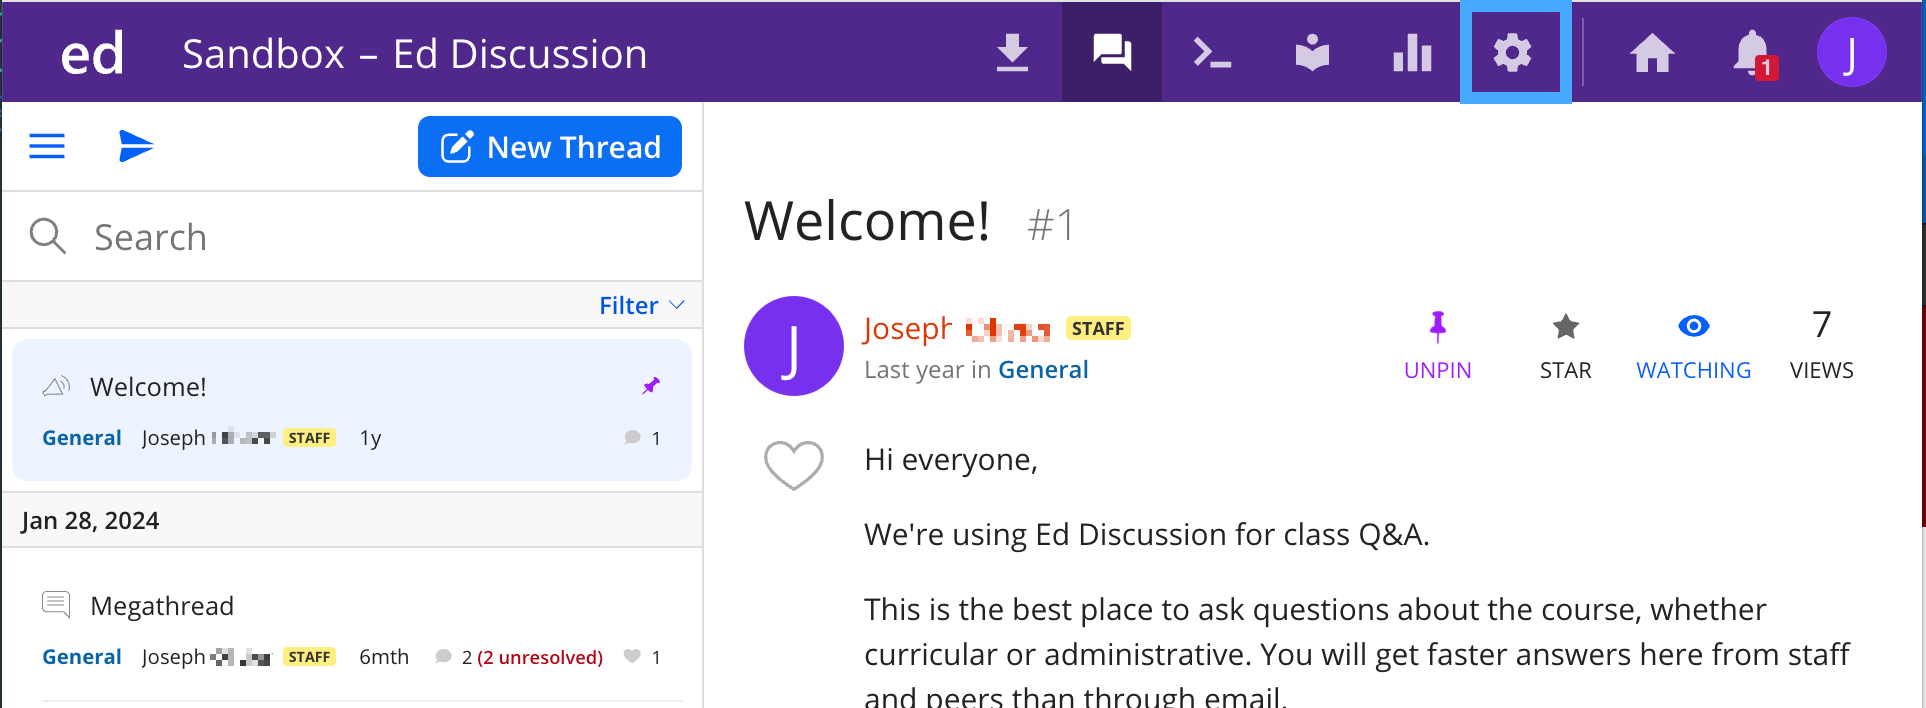Open notifications bell with one alert
This screenshot has width=1926, height=708.
click(x=1753, y=53)
